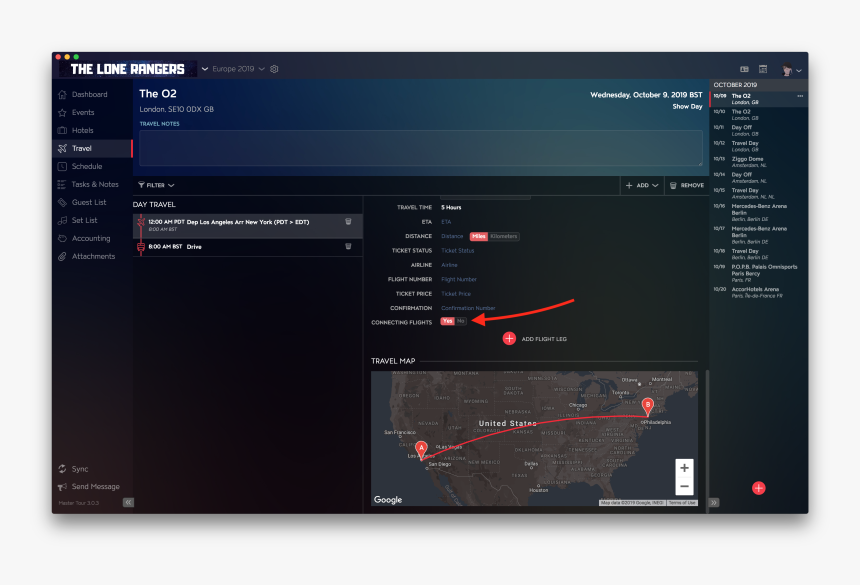Open tour settings gear icon
The height and width of the screenshot is (585, 860).
click(274, 69)
